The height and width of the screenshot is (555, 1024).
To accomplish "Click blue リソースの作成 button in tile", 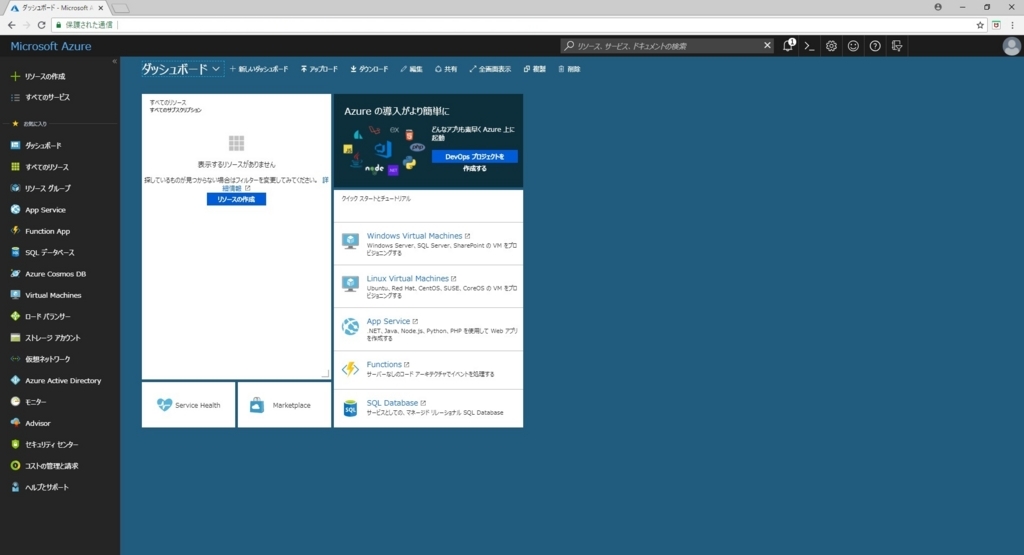I will click(x=236, y=199).
